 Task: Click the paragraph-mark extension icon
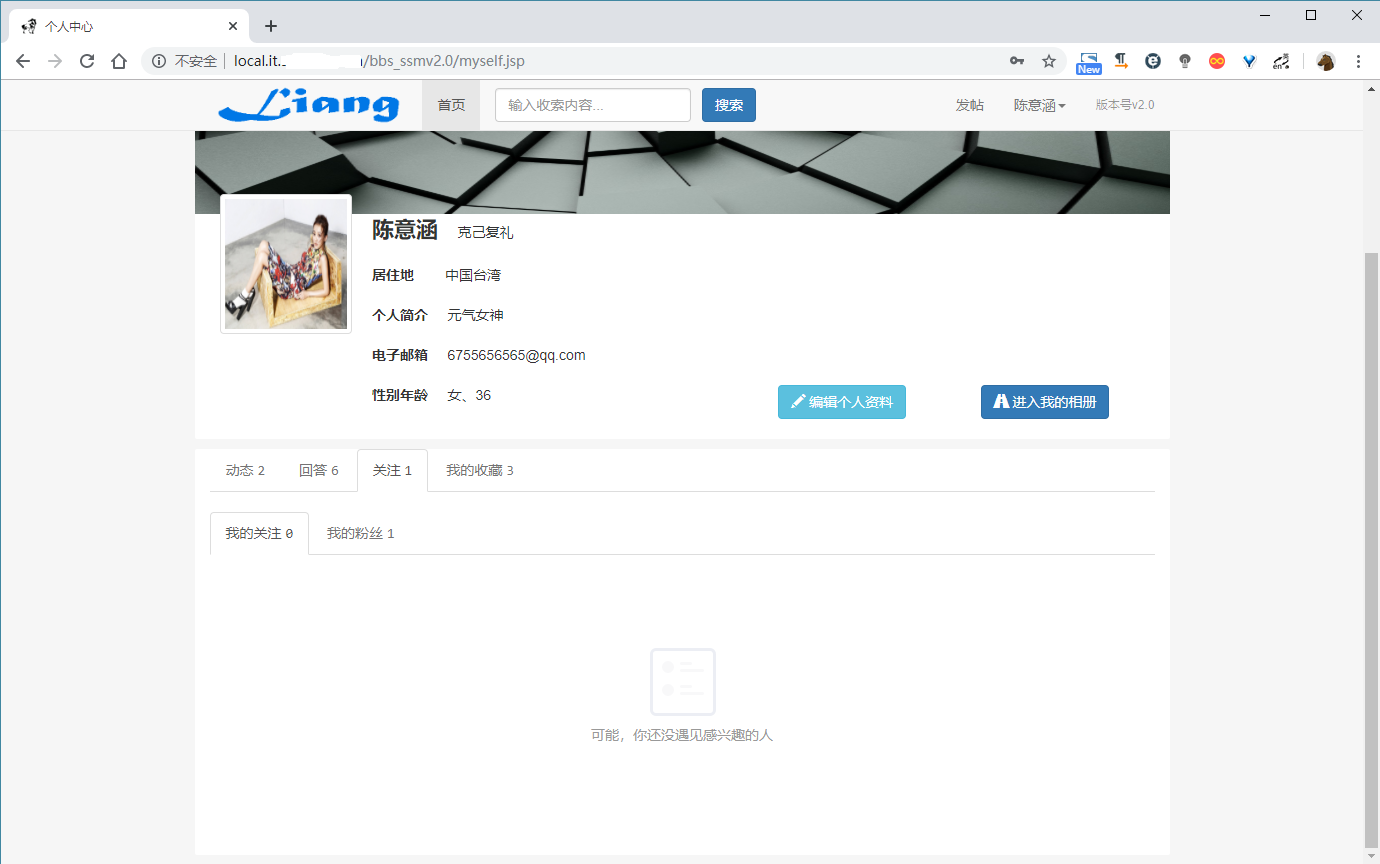[1121, 61]
